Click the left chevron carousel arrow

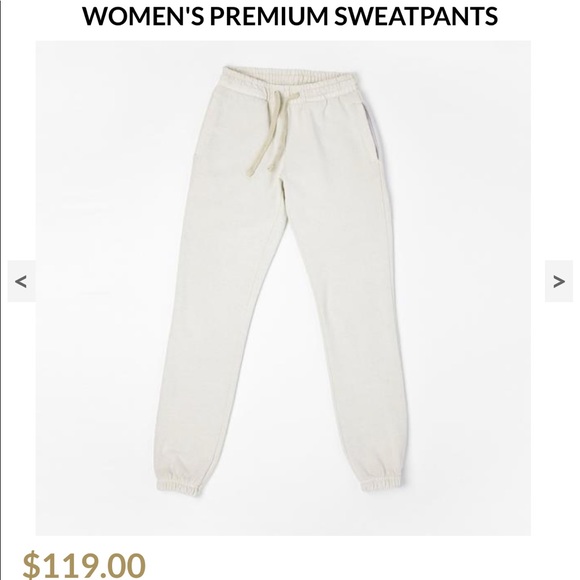point(21,281)
